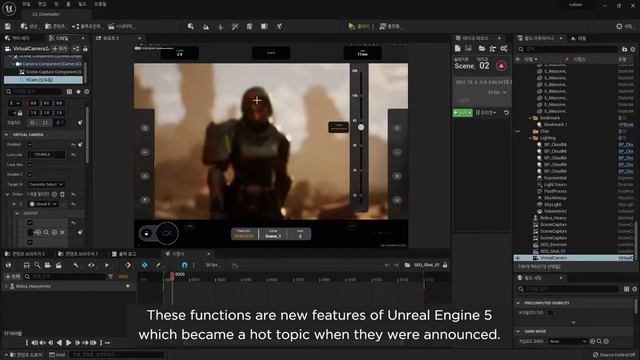Activate the Foliage mode toolbar icon

(x=220, y=27)
